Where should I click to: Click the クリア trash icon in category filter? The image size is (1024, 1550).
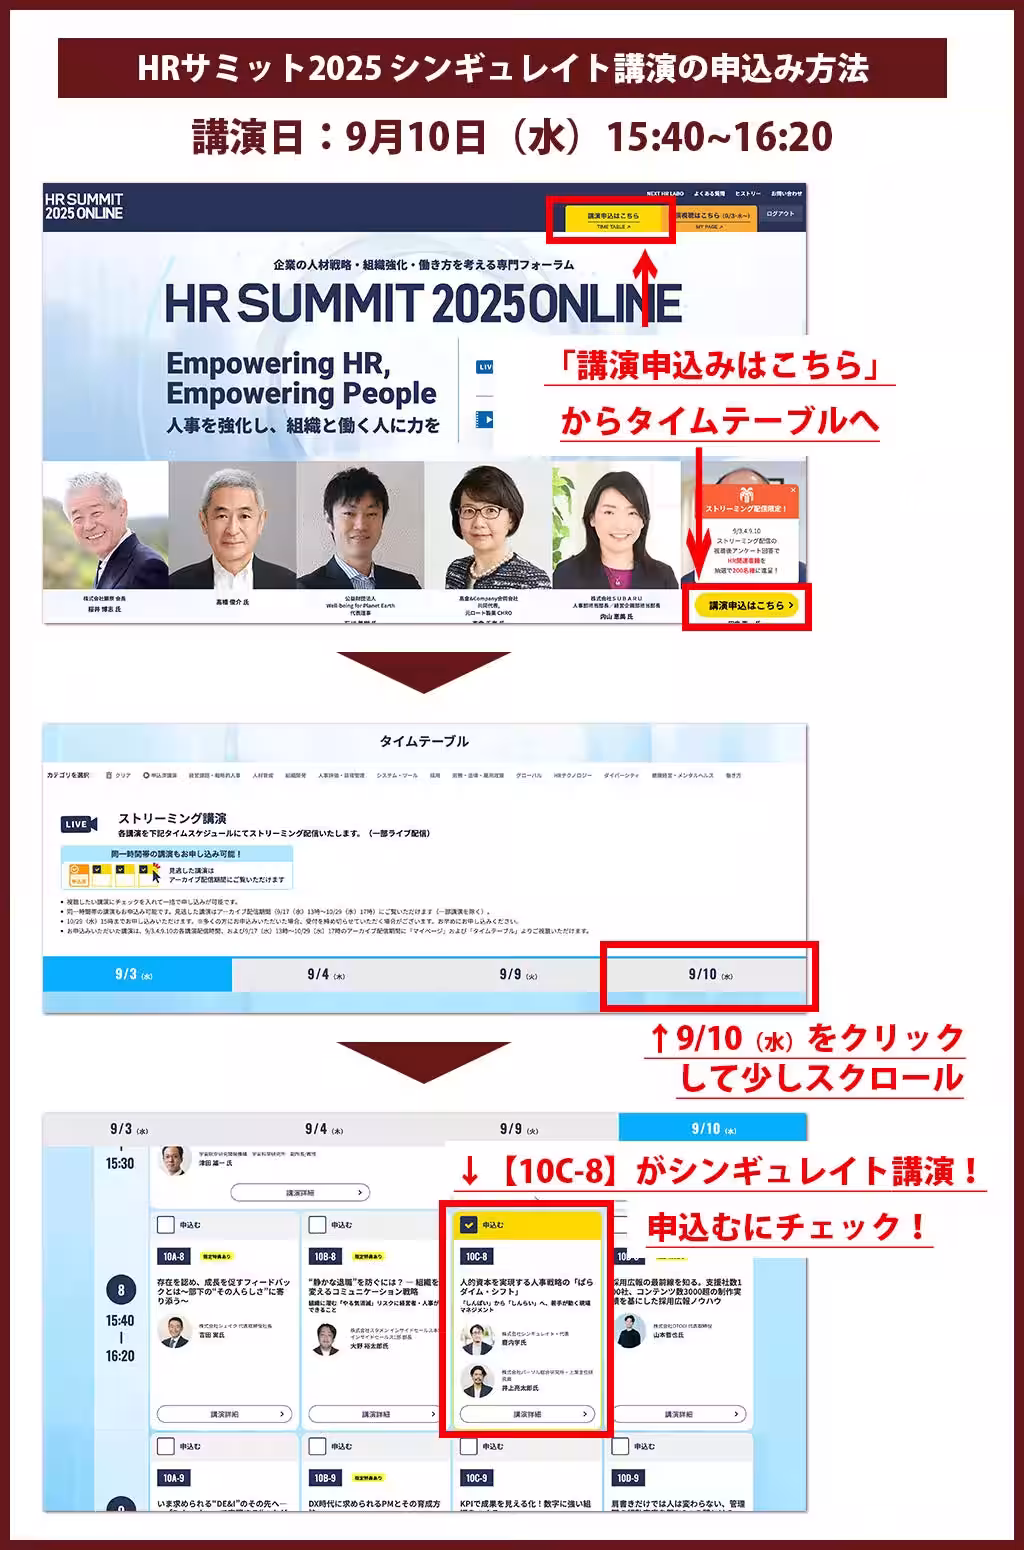click(108, 775)
